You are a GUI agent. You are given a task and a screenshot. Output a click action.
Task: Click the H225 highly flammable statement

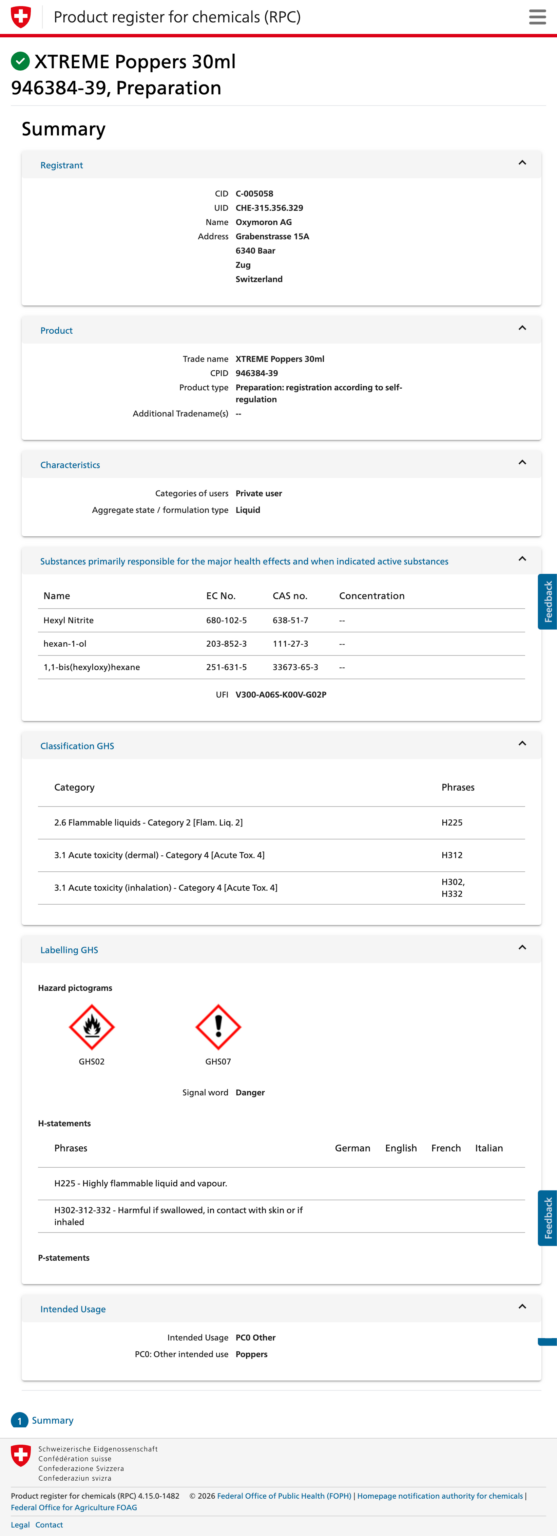(x=141, y=1183)
